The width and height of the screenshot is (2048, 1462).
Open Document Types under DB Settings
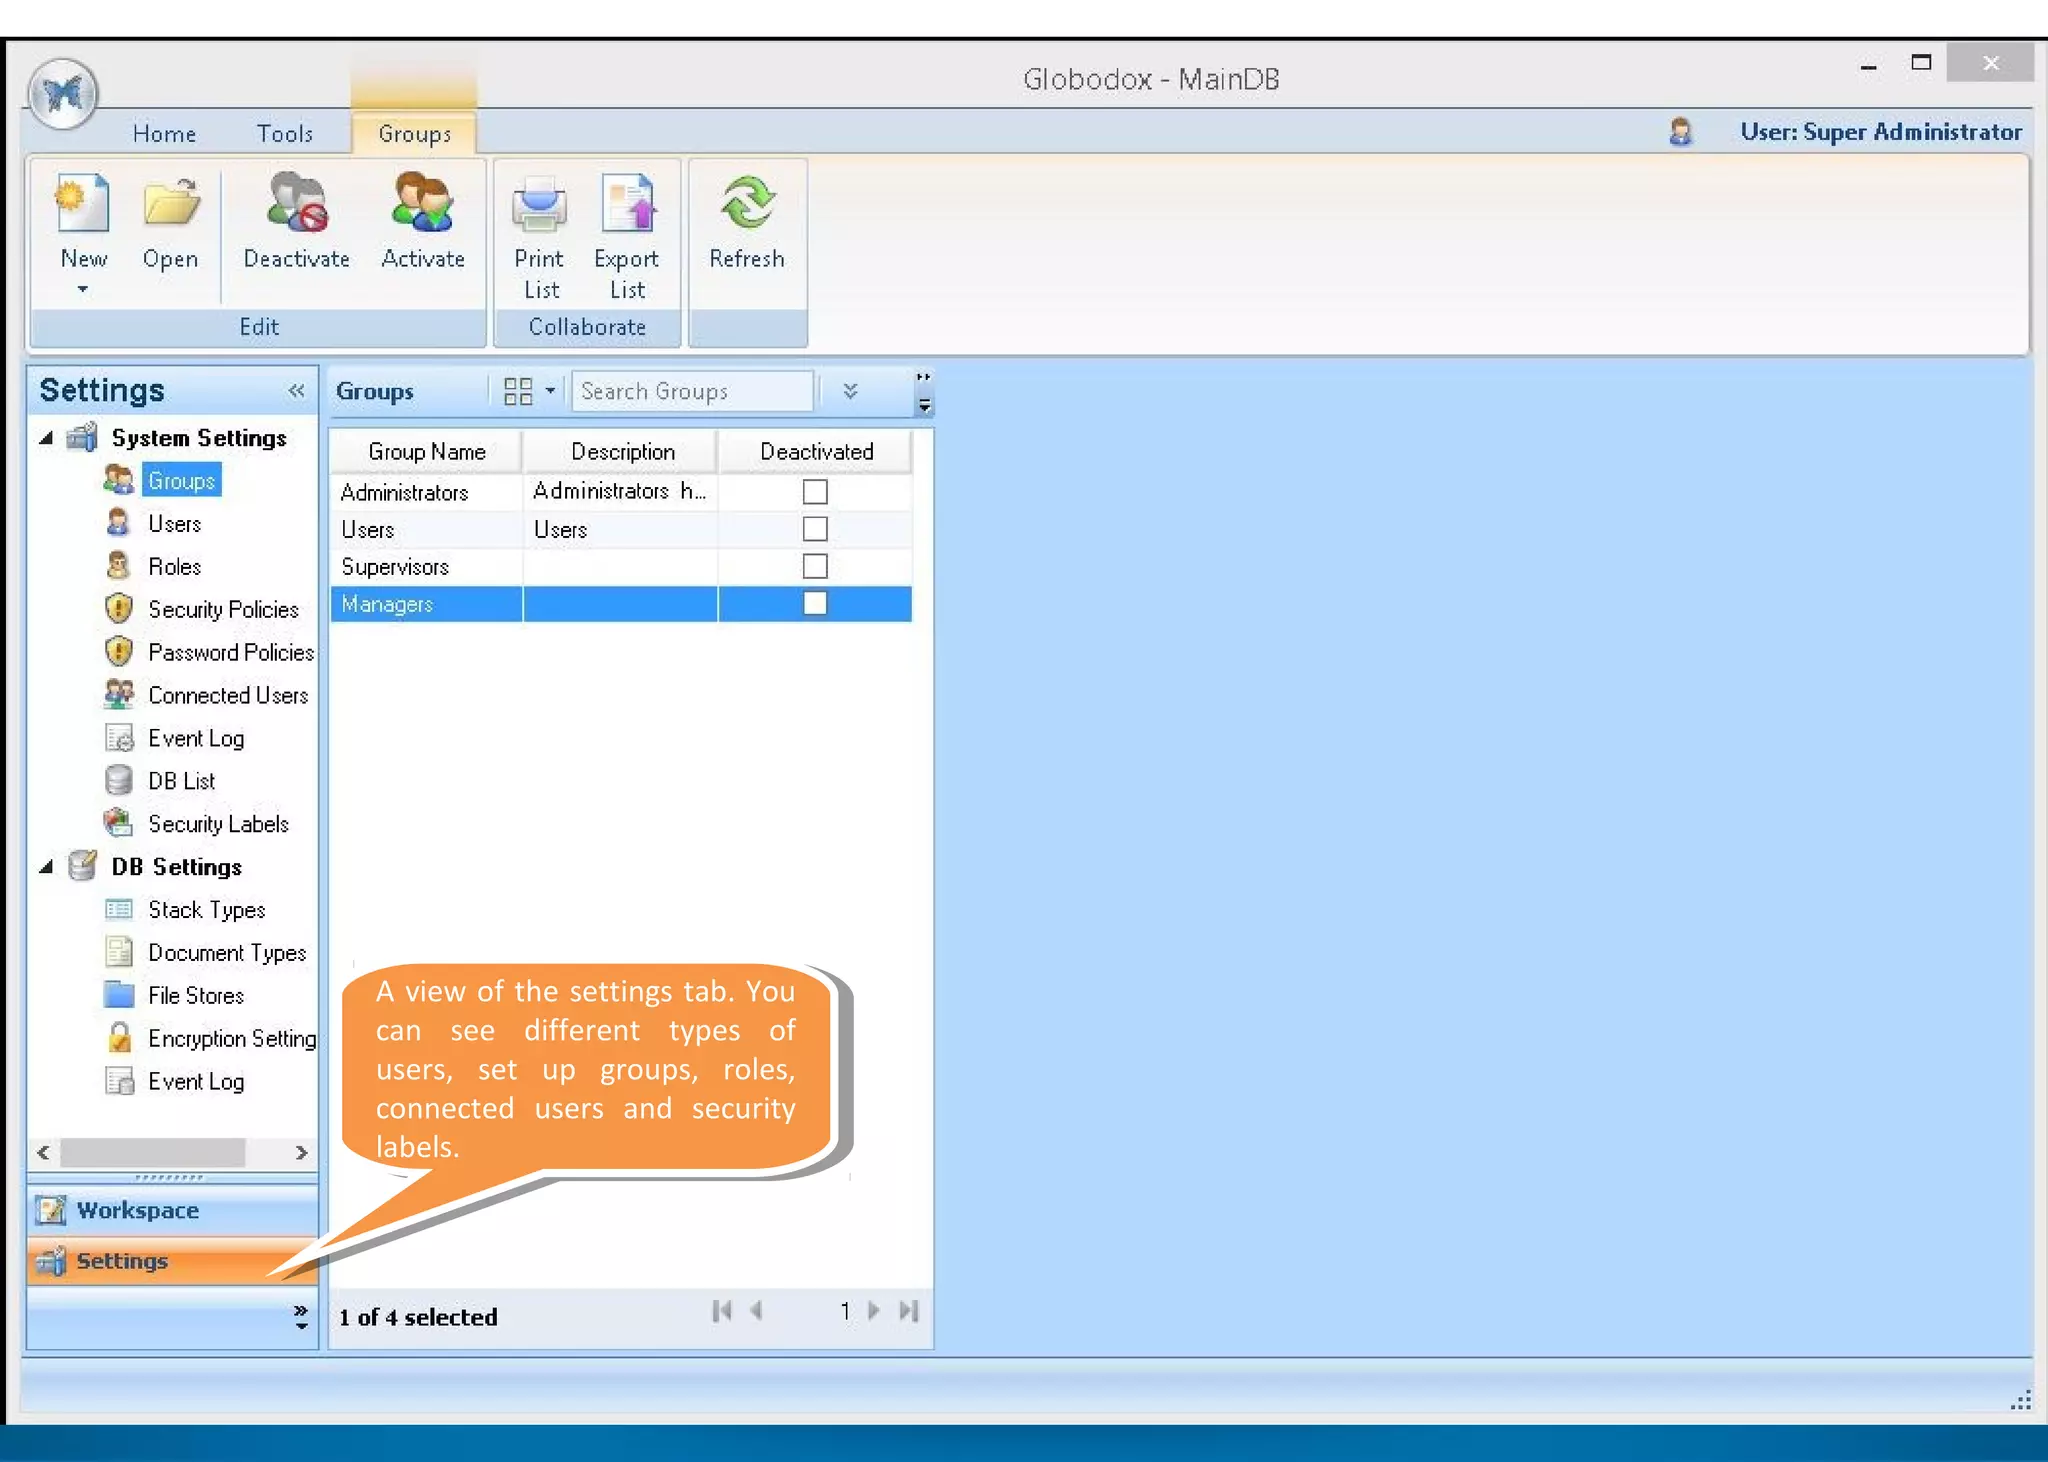pyautogui.click(x=227, y=953)
